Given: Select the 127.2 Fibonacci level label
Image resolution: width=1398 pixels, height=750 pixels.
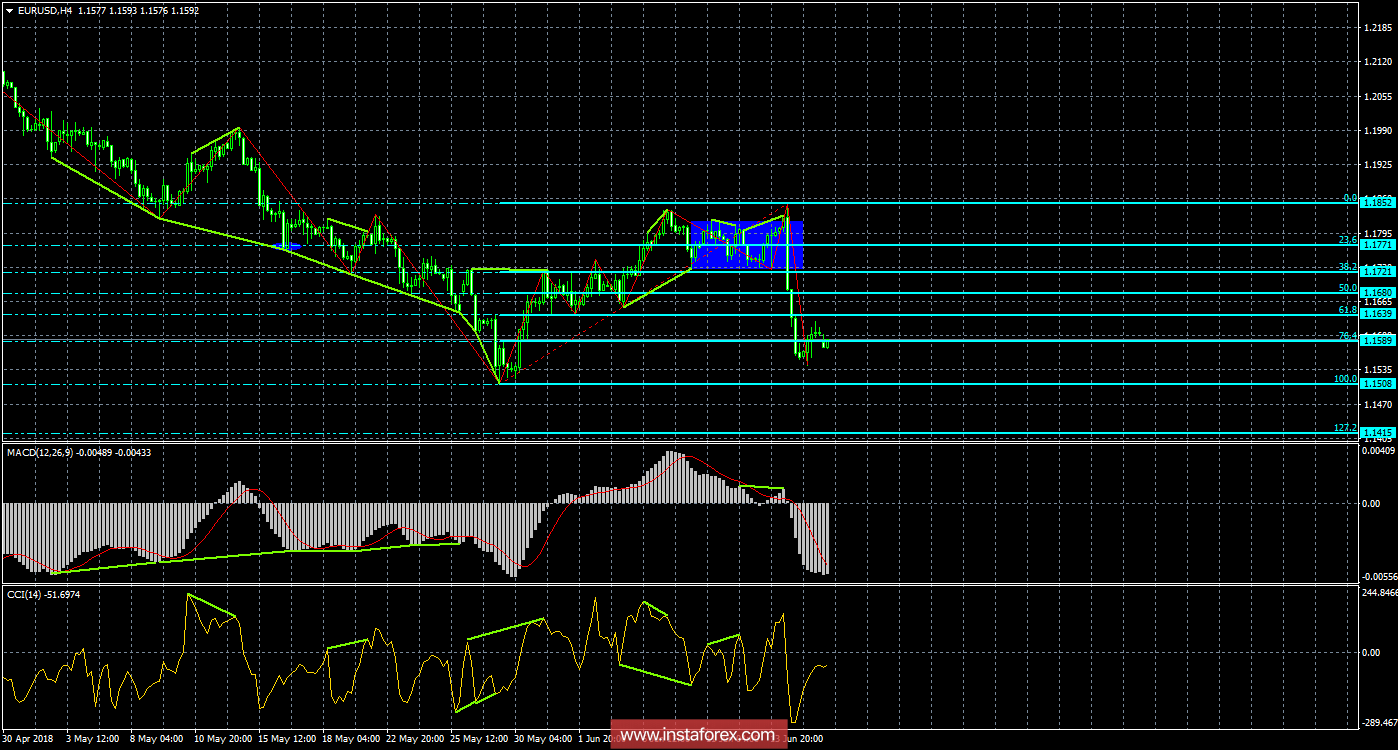Looking at the screenshot, I should 1345,428.
